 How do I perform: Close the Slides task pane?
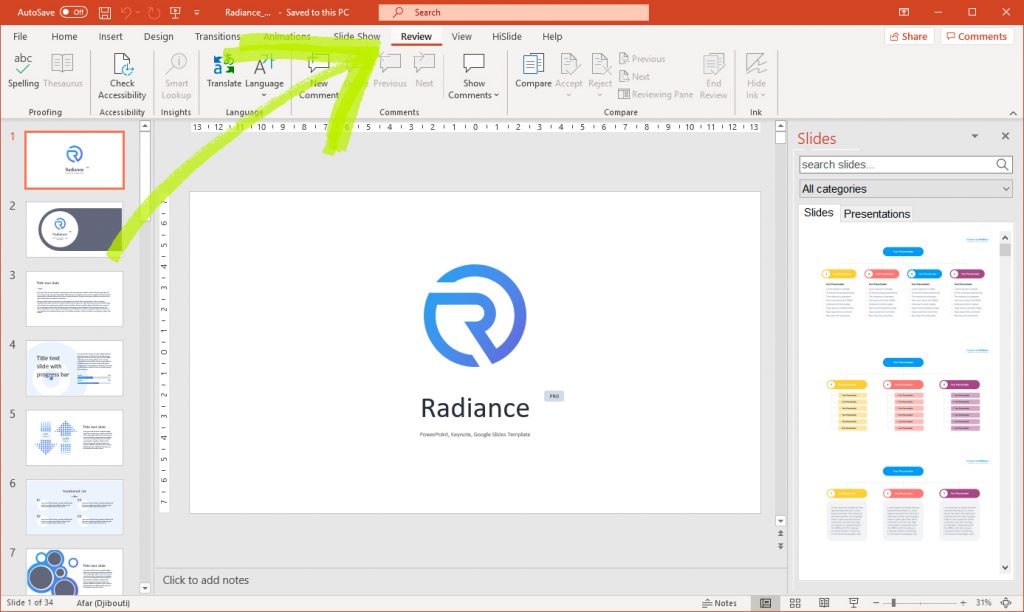click(x=1006, y=136)
